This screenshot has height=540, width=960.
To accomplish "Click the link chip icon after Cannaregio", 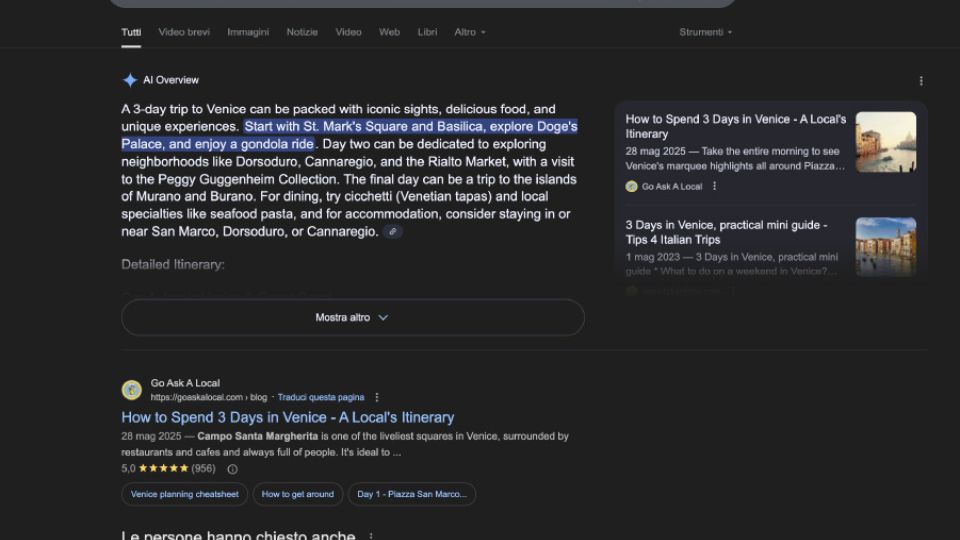I will [393, 232].
